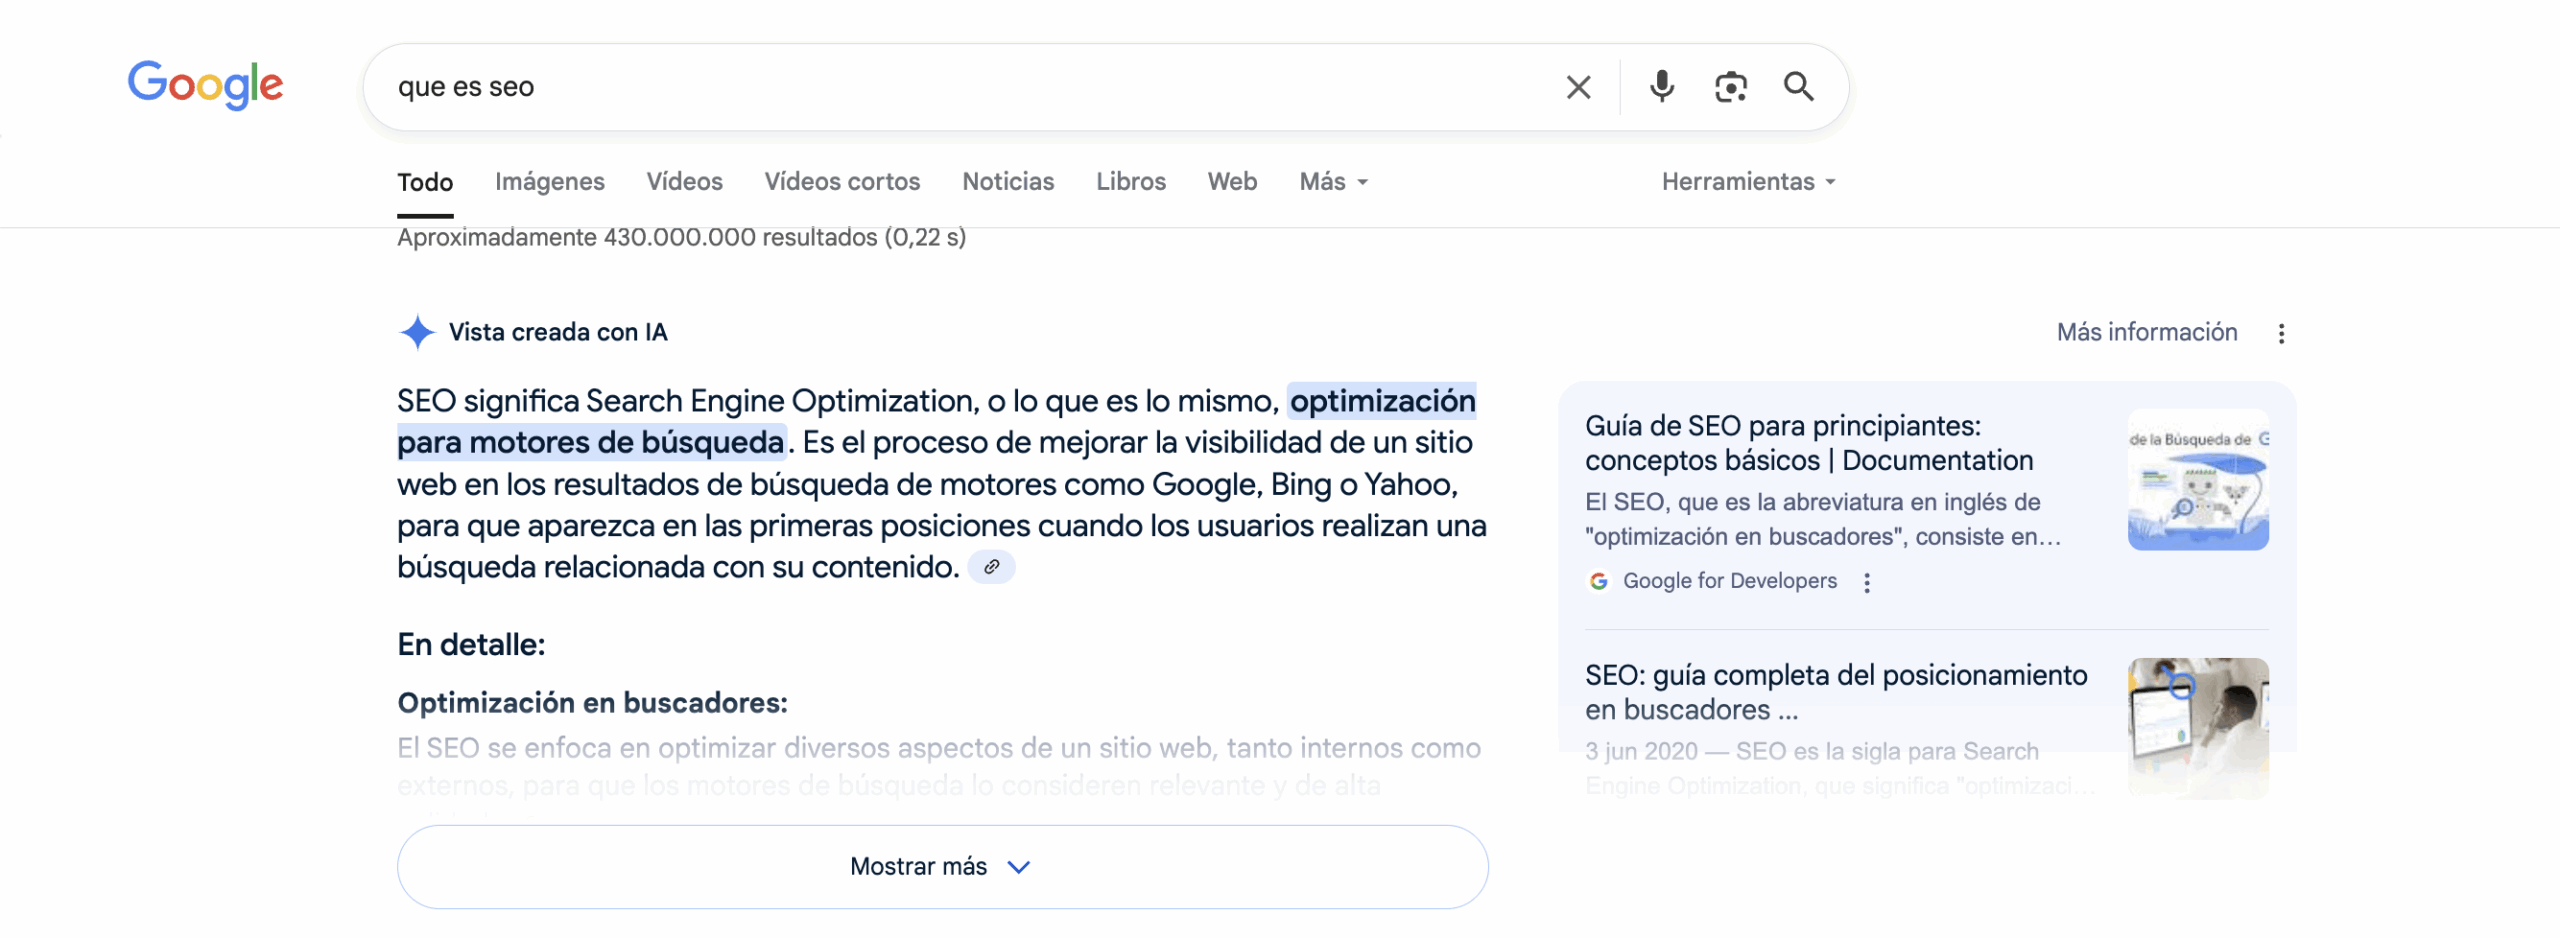Open Google Lens image search icon
This screenshot has height=938, width=2560.
click(1730, 87)
